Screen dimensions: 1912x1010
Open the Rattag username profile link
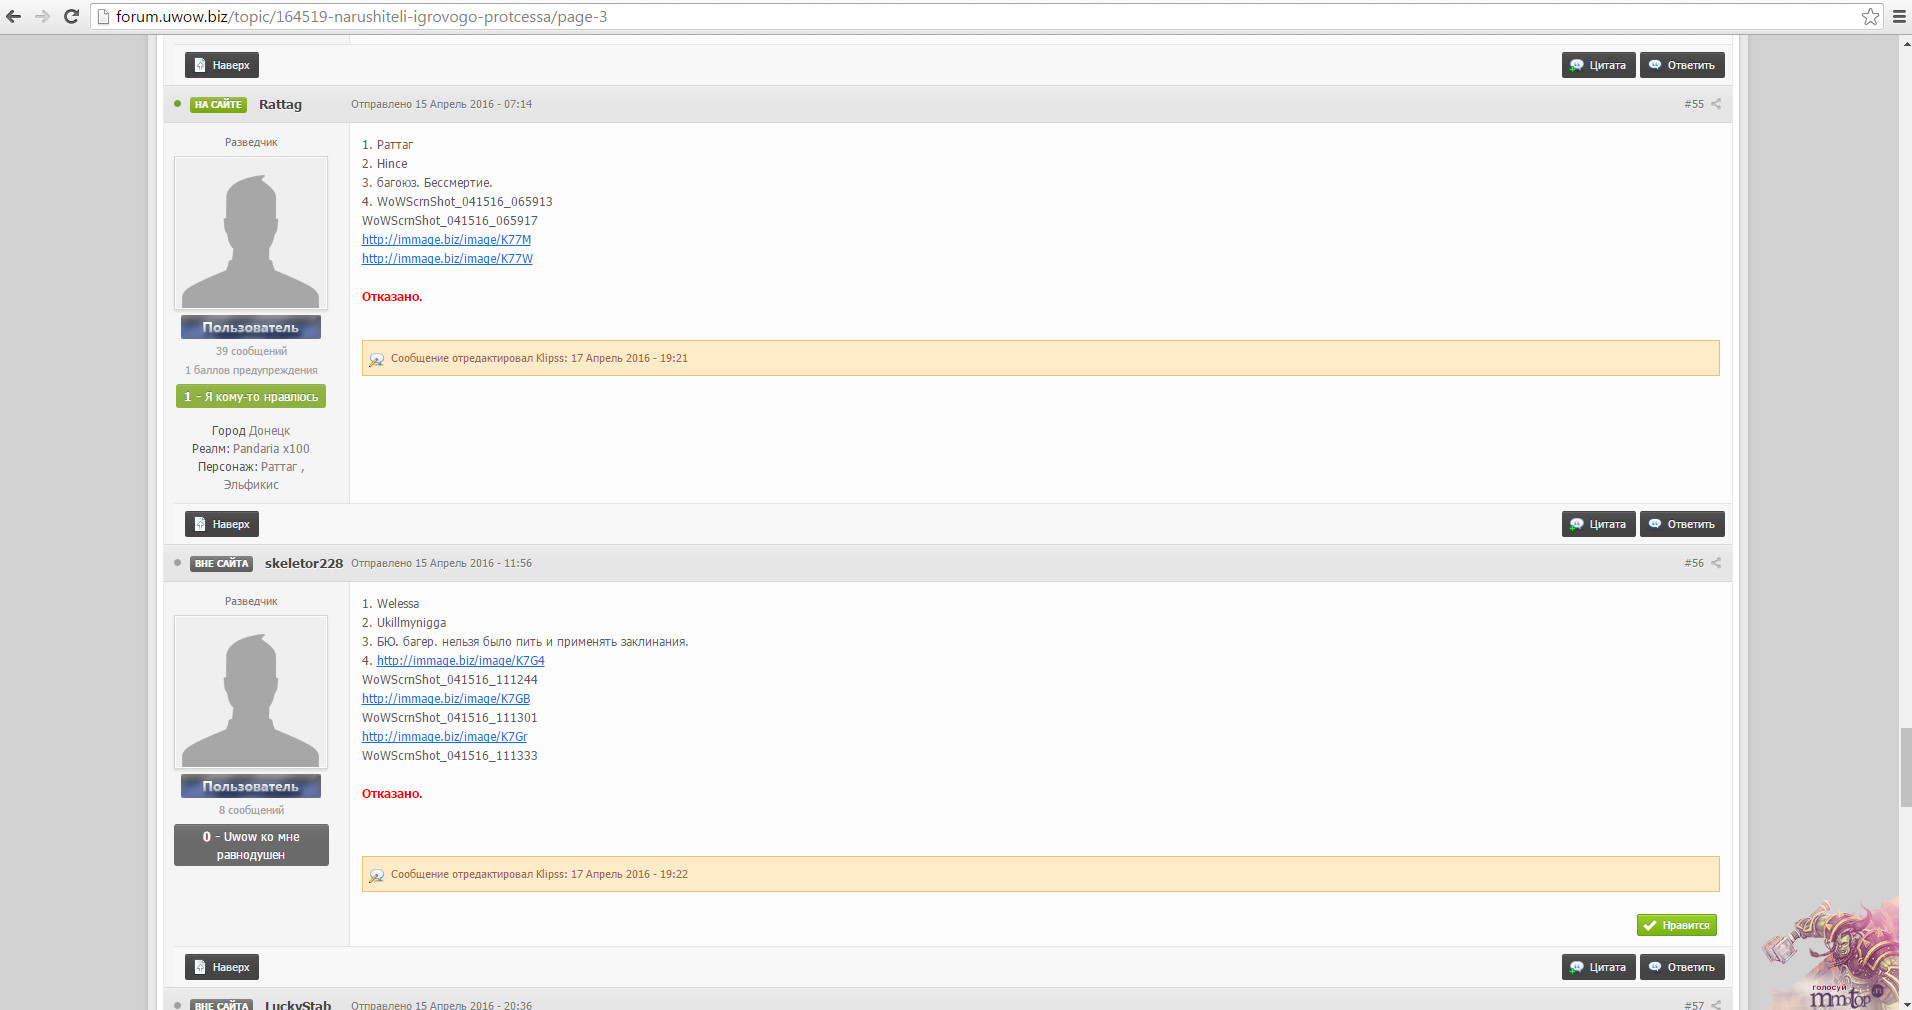click(280, 104)
